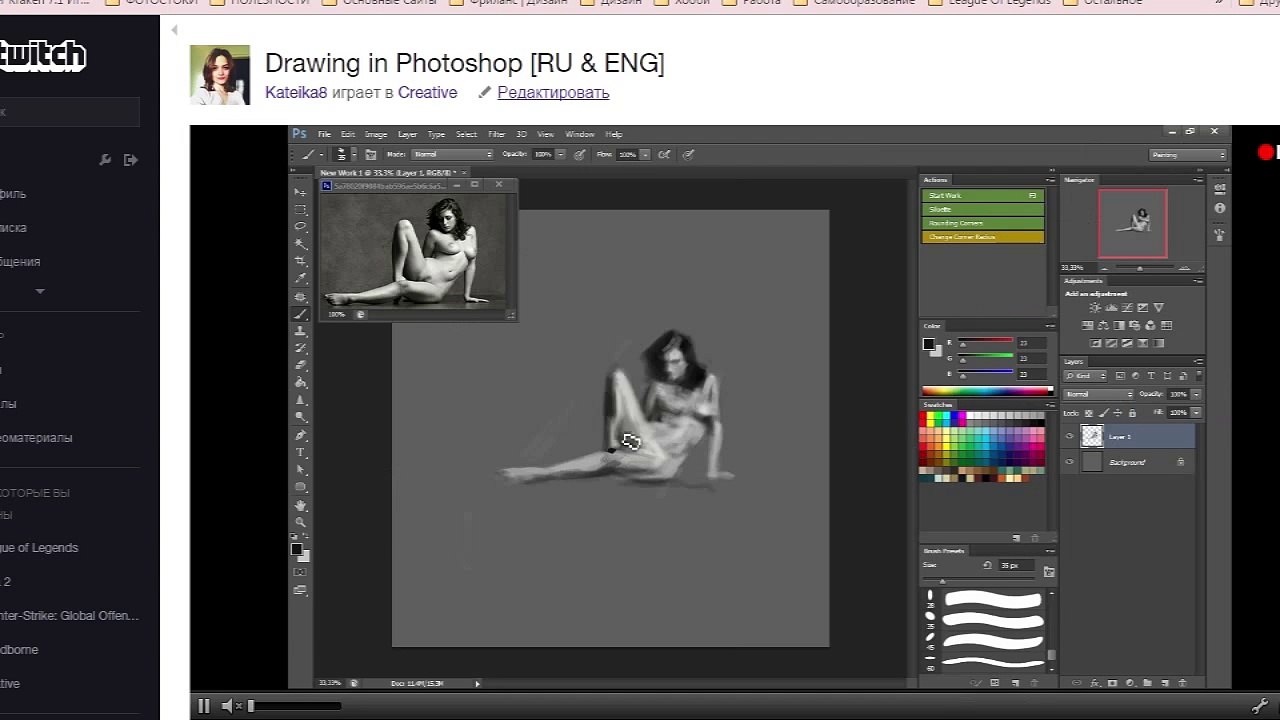The image size is (1280, 720).
Task: Click the Navigator zoom slider
Action: click(x=1140, y=268)
